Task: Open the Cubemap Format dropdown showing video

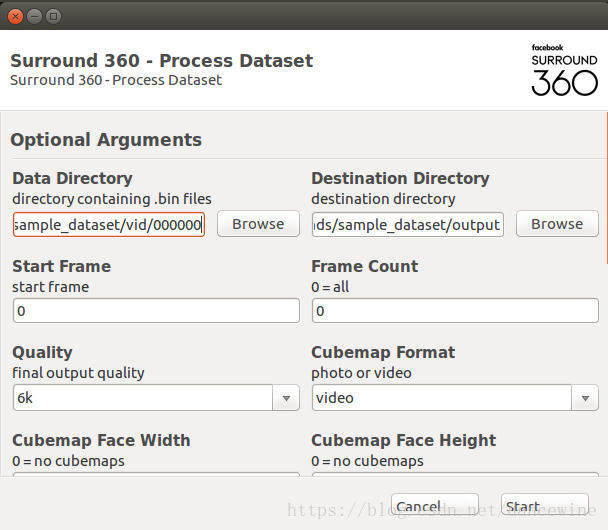Action: pos(455,398)
